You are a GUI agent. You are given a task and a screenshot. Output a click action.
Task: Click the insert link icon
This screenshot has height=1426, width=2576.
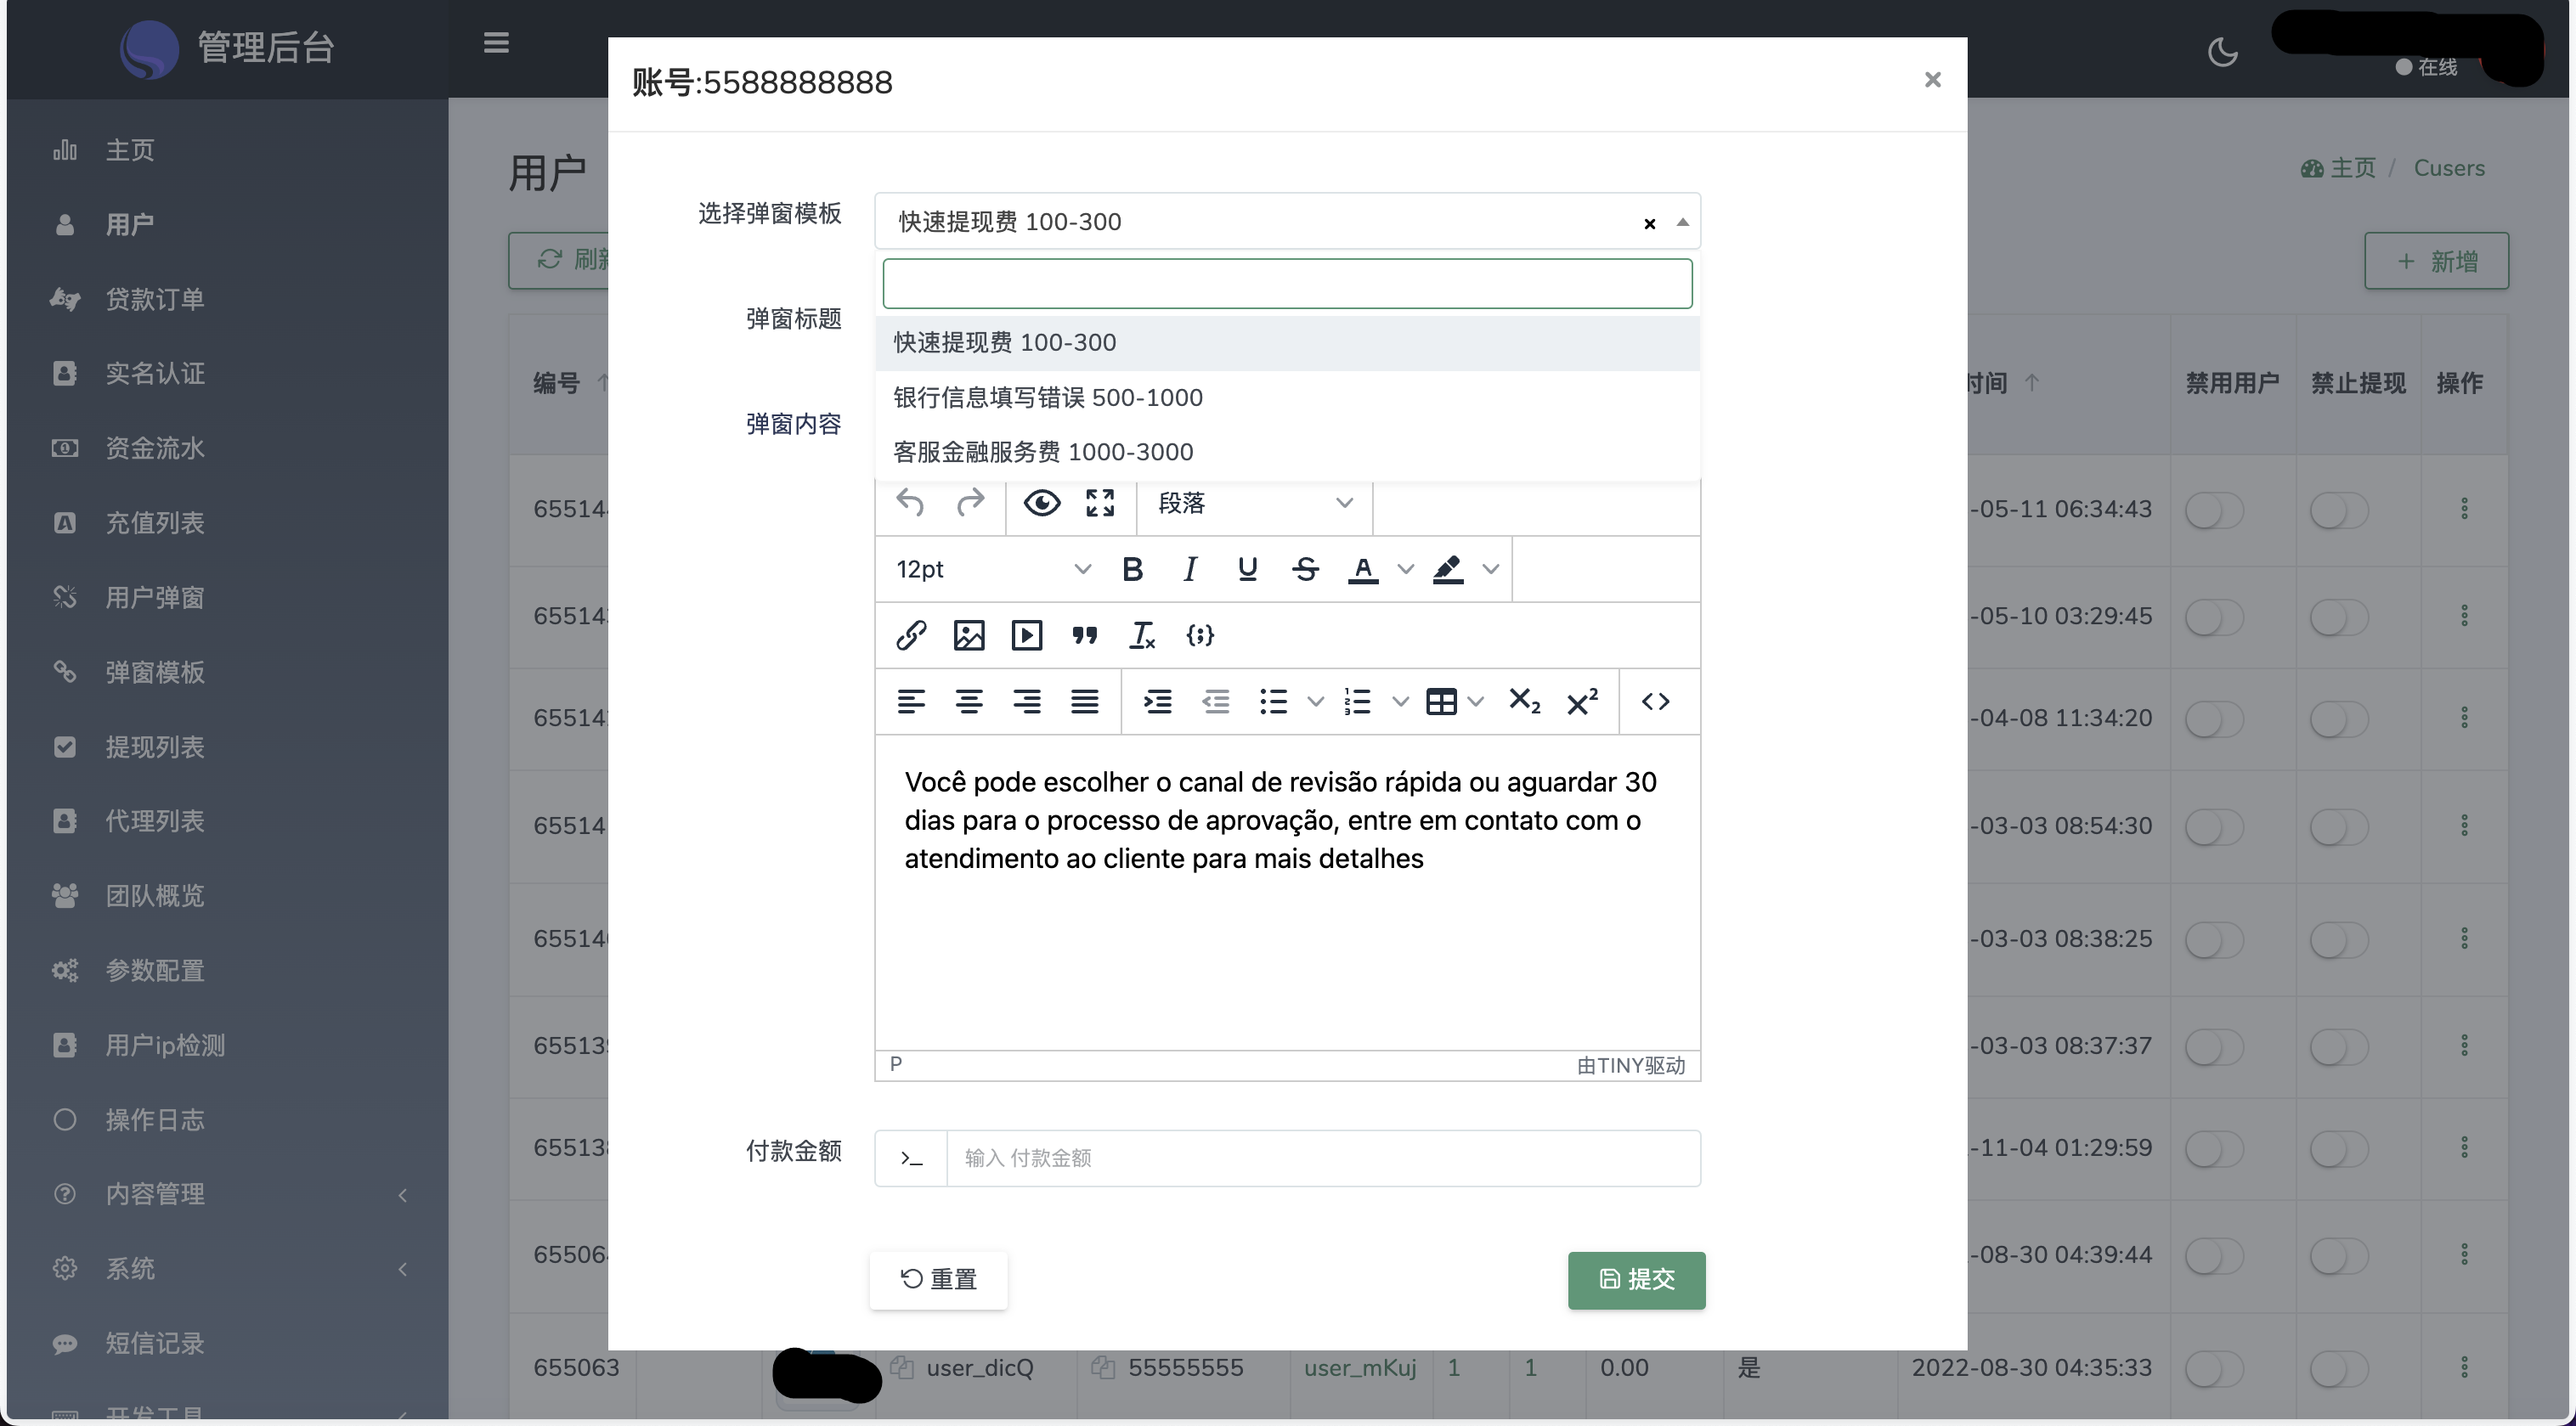point(910,635)
